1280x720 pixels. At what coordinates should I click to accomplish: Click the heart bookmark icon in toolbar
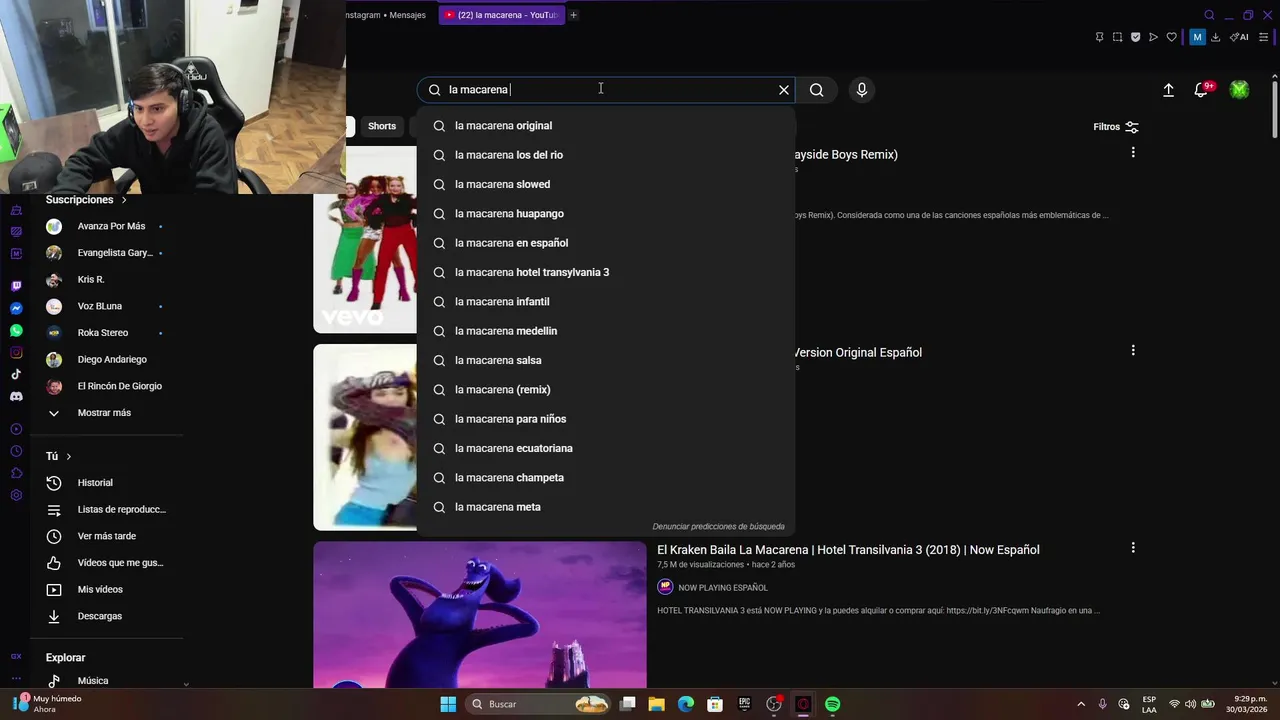1172,37
